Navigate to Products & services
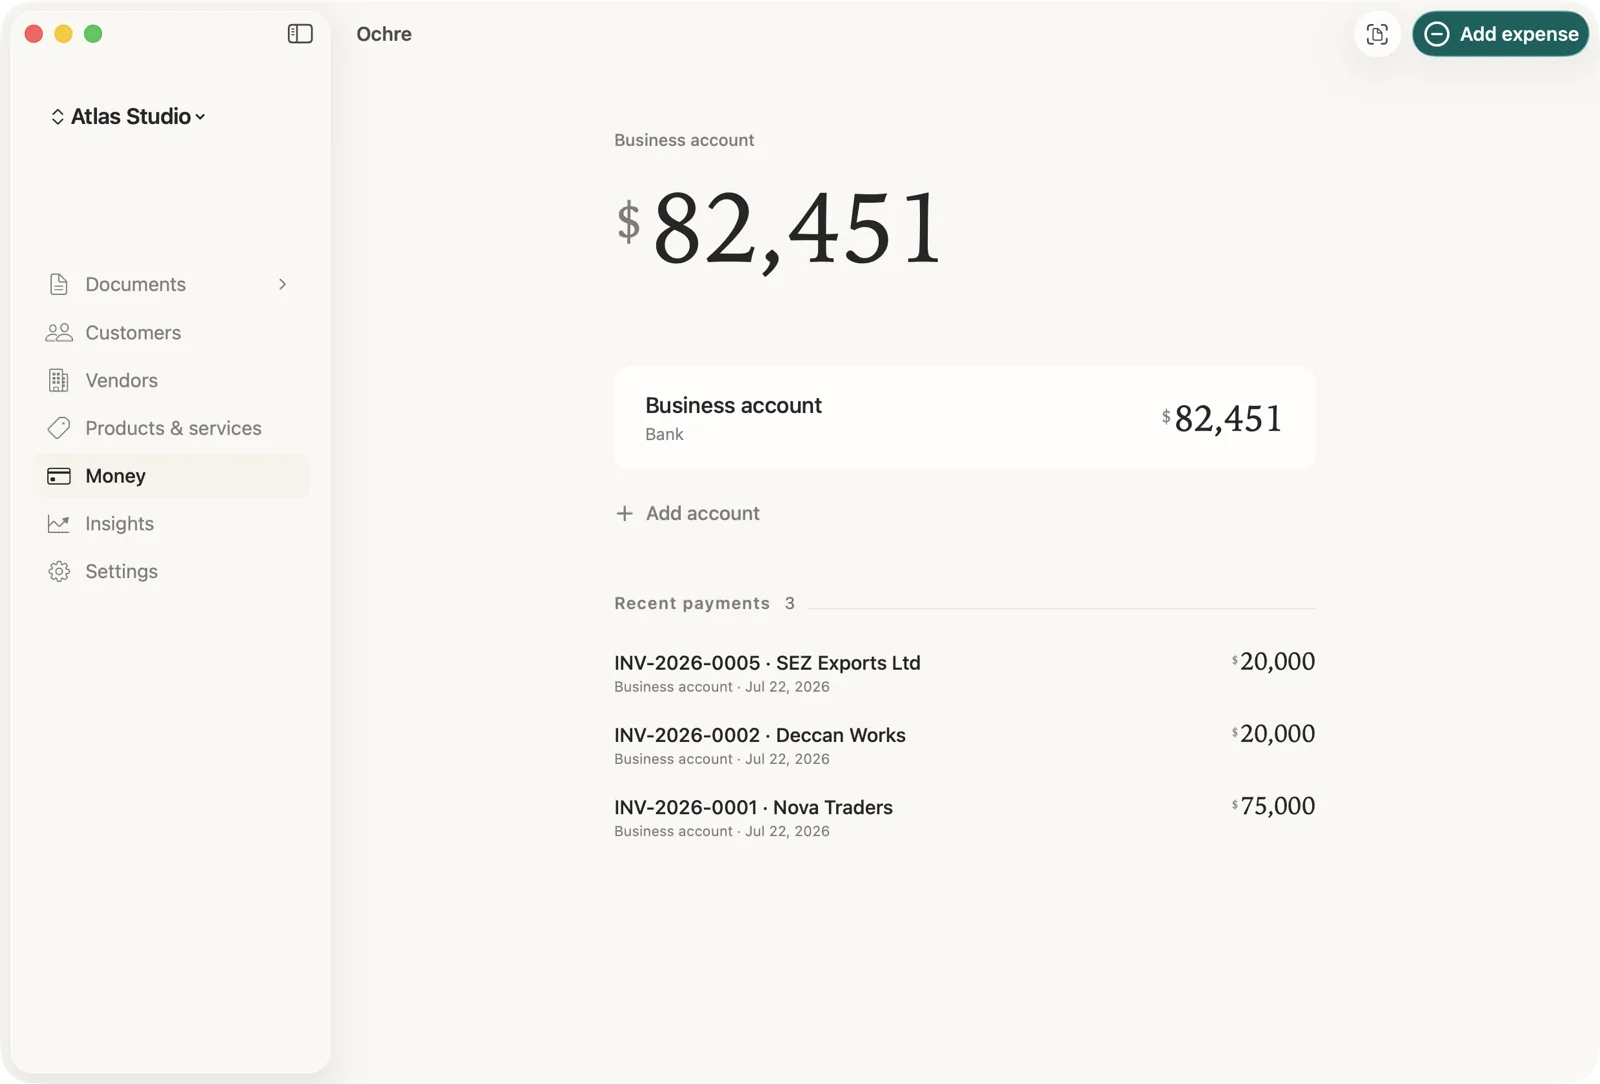 171,428
